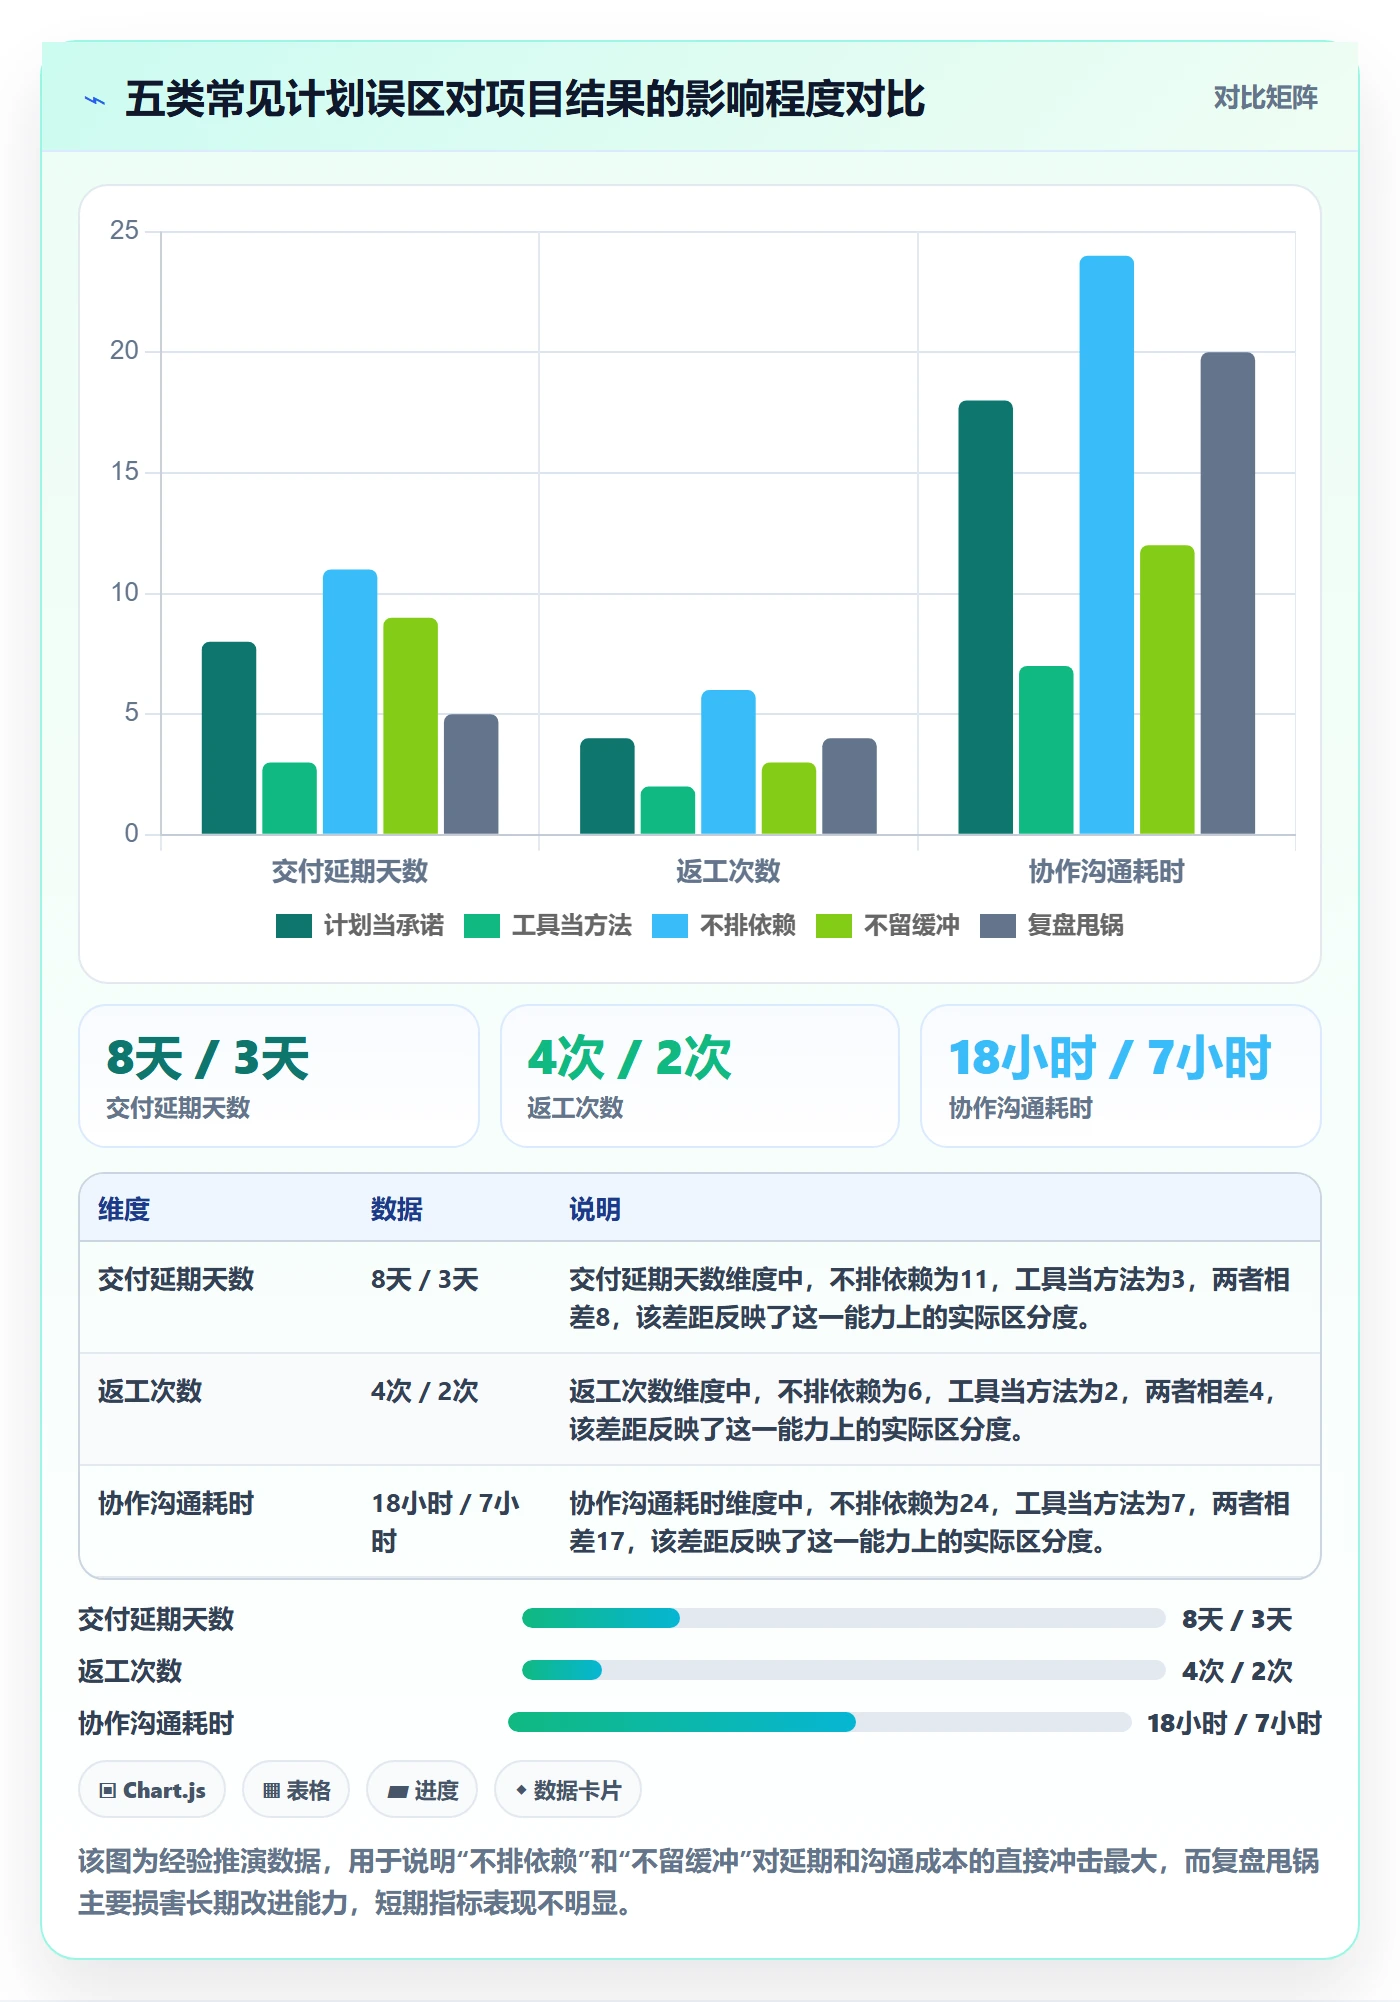The image size is (1400, 2002).
Task: Click 交付延期天数 x-axis label on chart
Action: click(x=350, y=871)
